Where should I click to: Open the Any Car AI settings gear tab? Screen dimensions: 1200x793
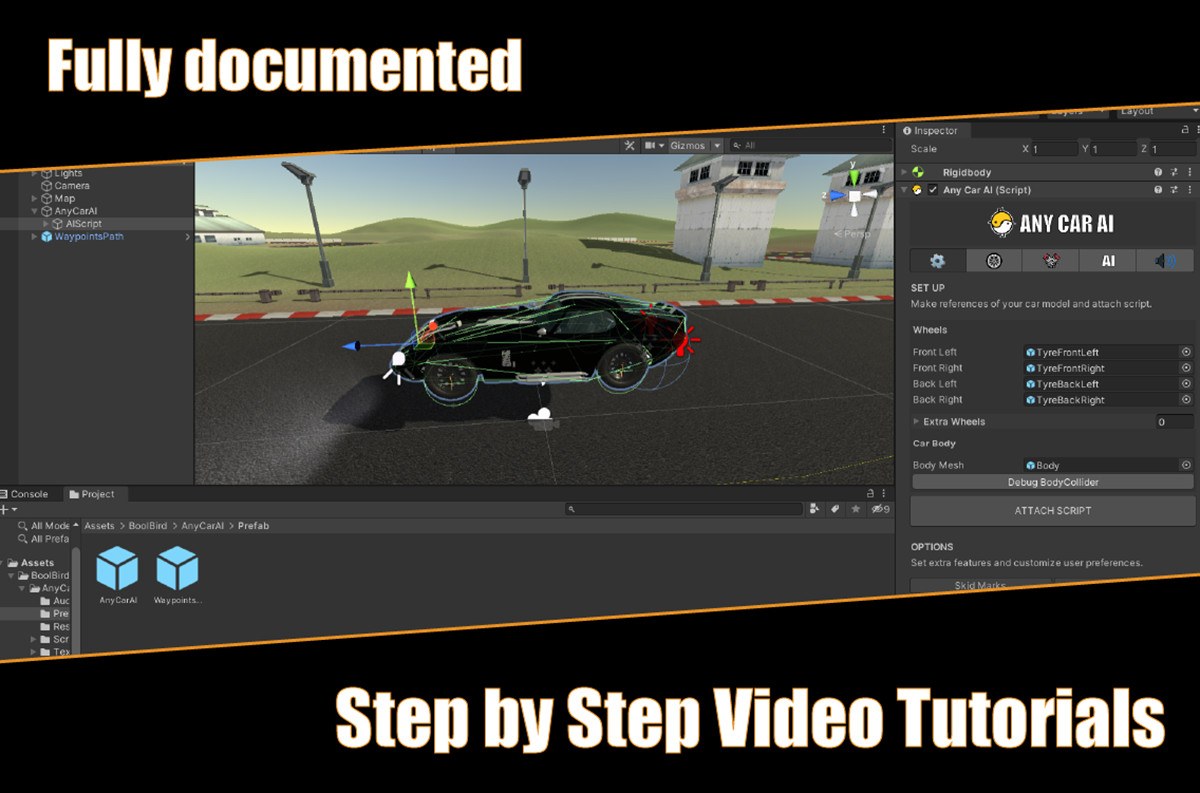pos(937,260)
